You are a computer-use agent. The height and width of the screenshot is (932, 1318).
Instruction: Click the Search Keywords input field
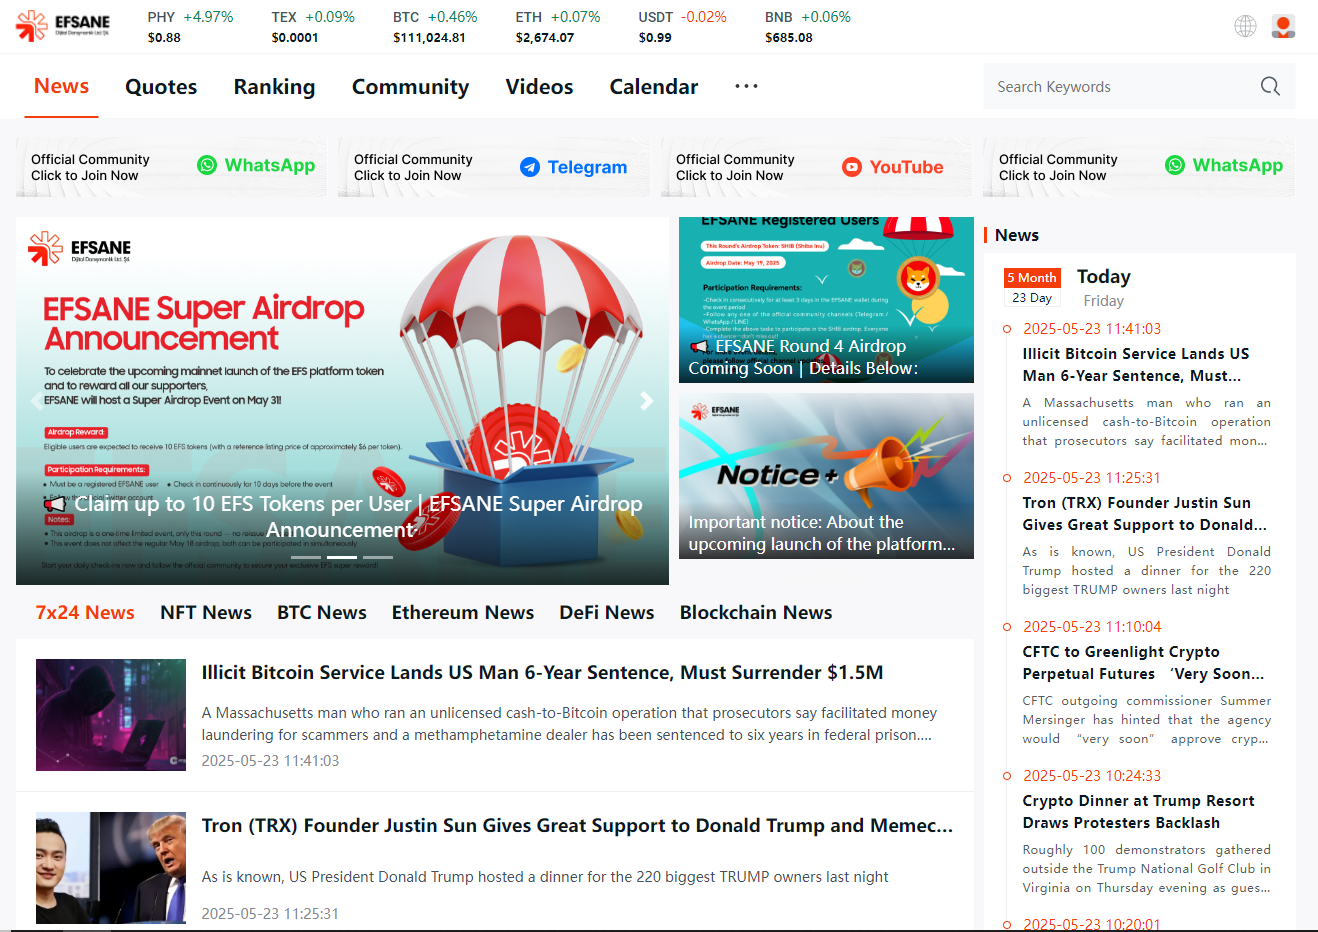pyautogui.click(x=1120, y=87)
